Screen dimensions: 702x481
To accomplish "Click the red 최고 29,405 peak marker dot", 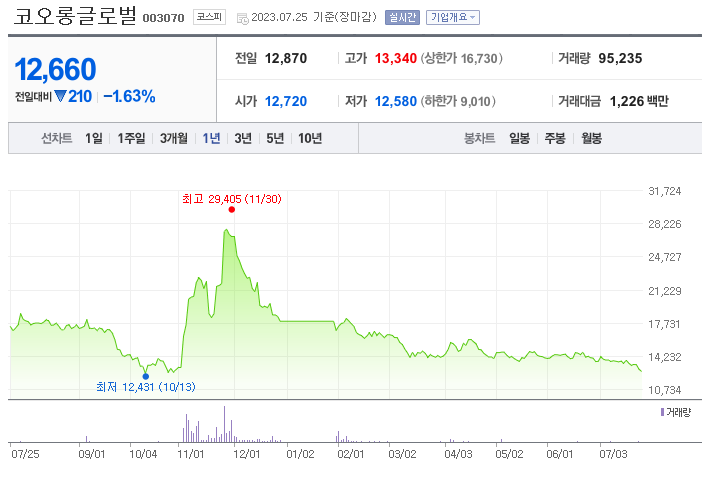I will (231, 210).
